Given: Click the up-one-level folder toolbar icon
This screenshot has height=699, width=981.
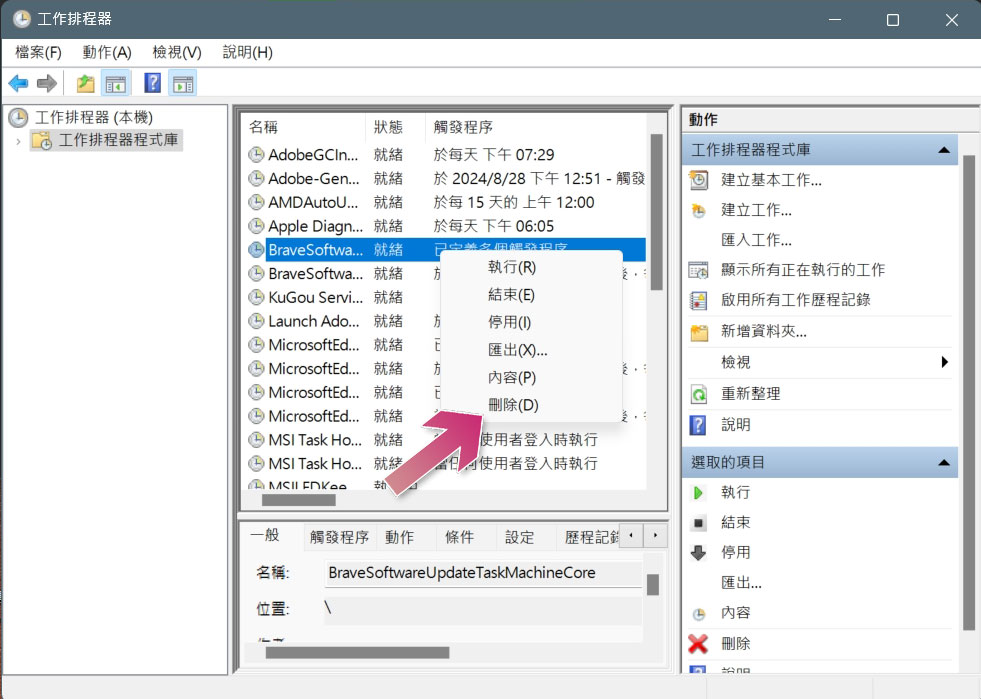Looking at the screenshot, I should (86, 83).
